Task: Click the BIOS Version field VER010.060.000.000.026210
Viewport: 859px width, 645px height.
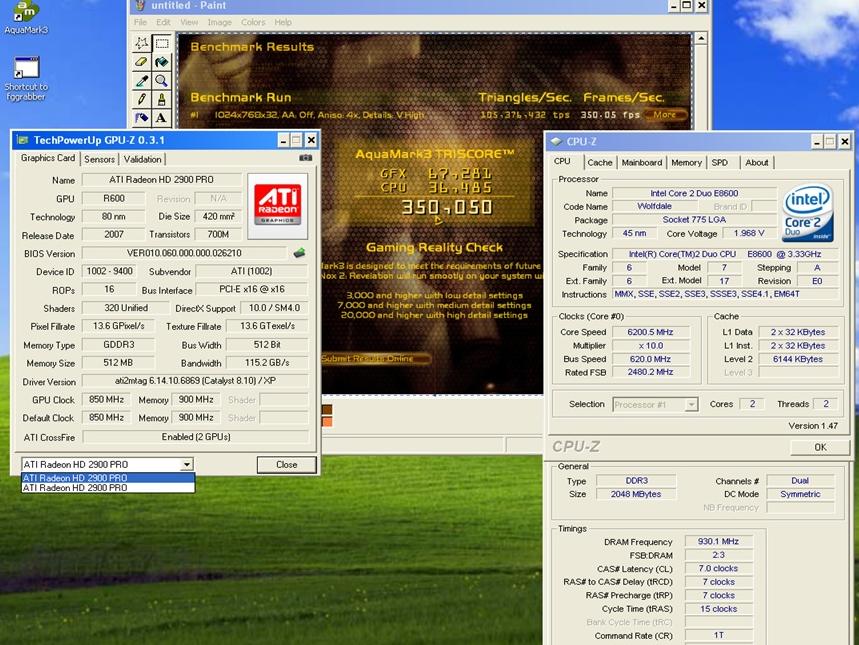Action: [x=184, y=253]
